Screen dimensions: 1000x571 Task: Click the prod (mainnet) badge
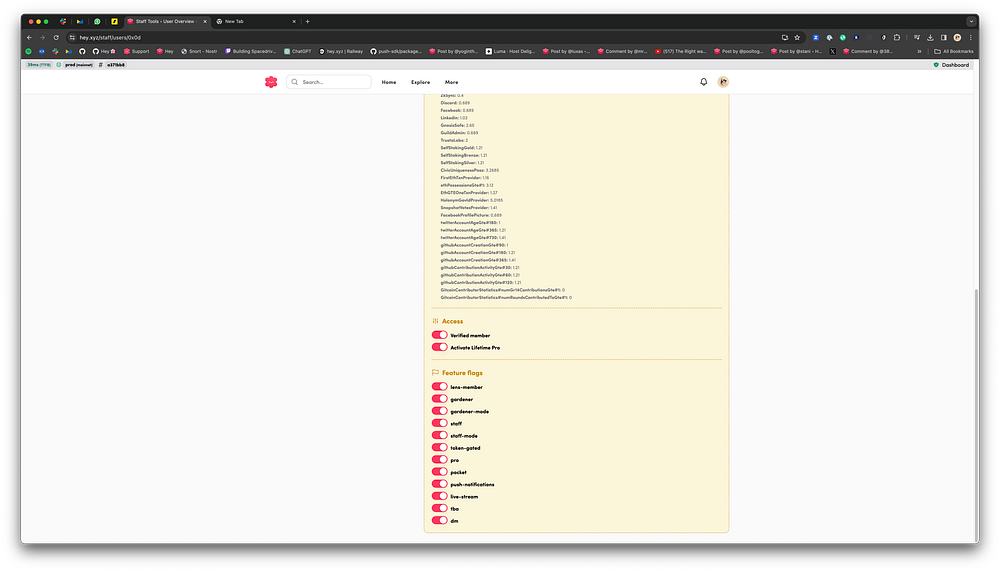point(79,65)
